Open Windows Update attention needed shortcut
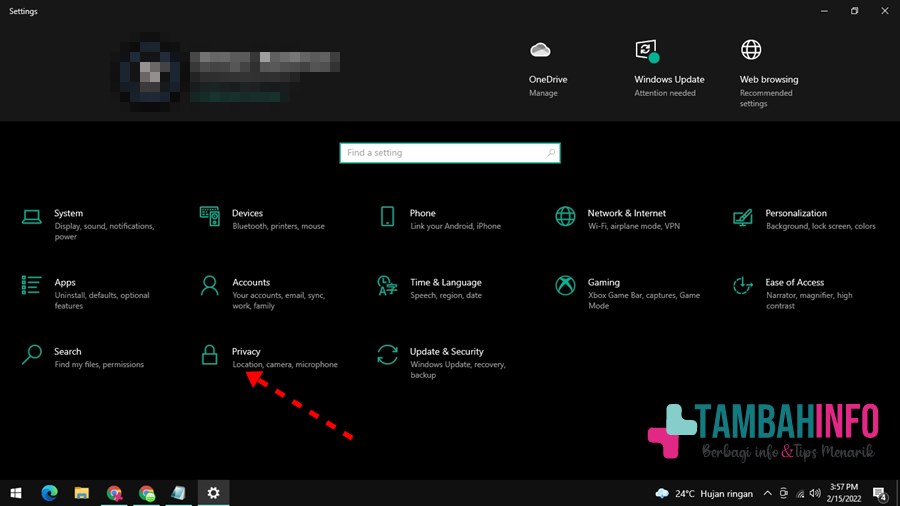 [669, 69]
